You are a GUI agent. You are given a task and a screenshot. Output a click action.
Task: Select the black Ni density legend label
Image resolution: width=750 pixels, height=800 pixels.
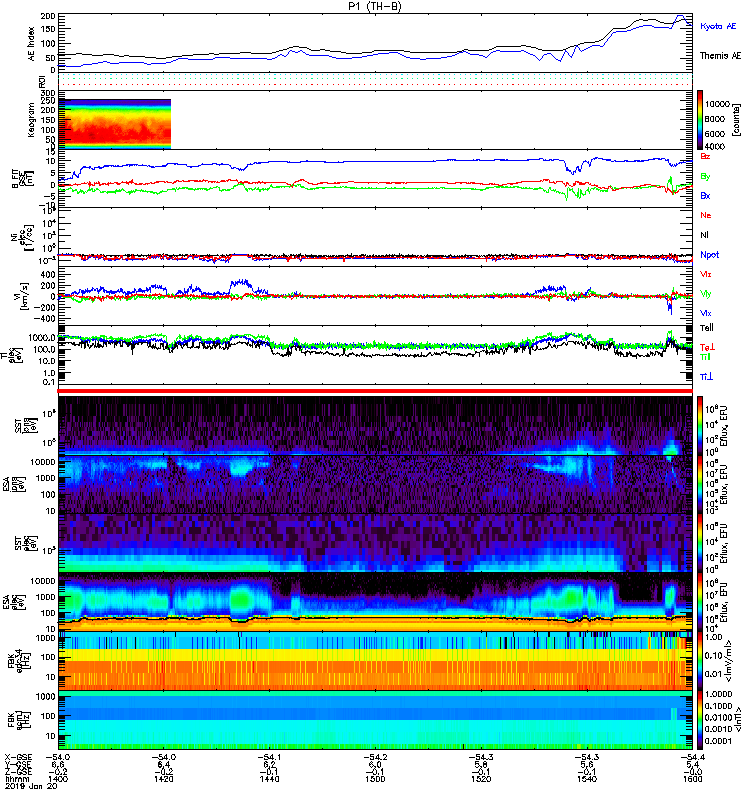pyautogui.click(x=705, y=235)
